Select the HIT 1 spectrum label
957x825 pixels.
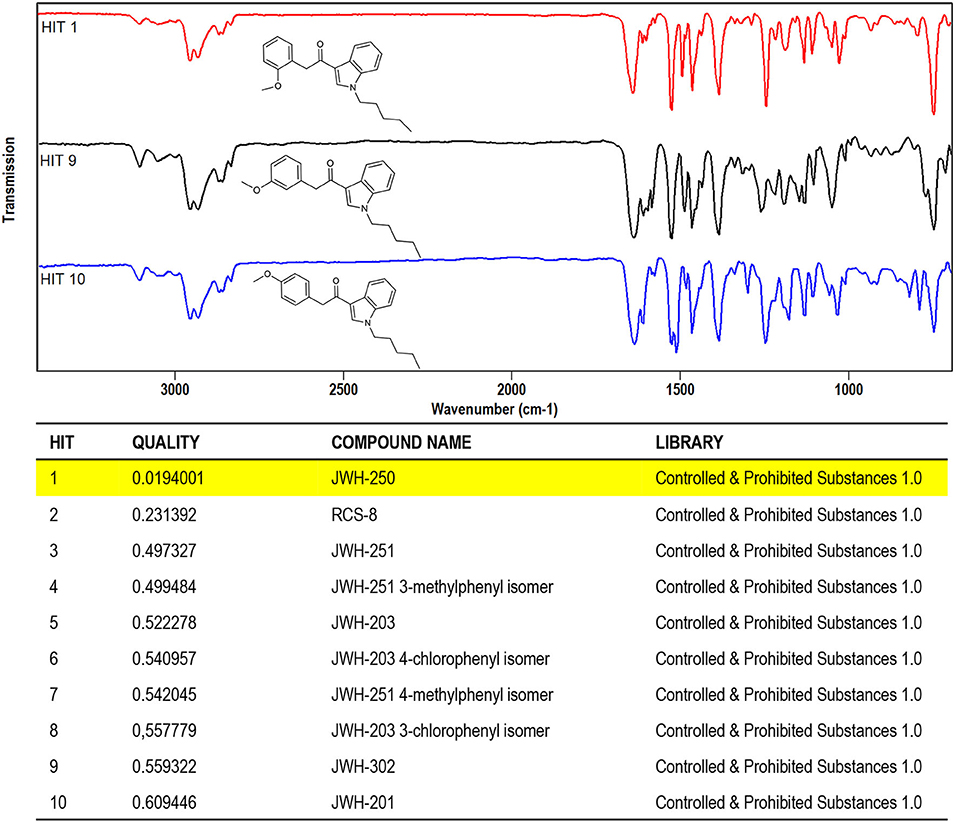click(59, 27)
